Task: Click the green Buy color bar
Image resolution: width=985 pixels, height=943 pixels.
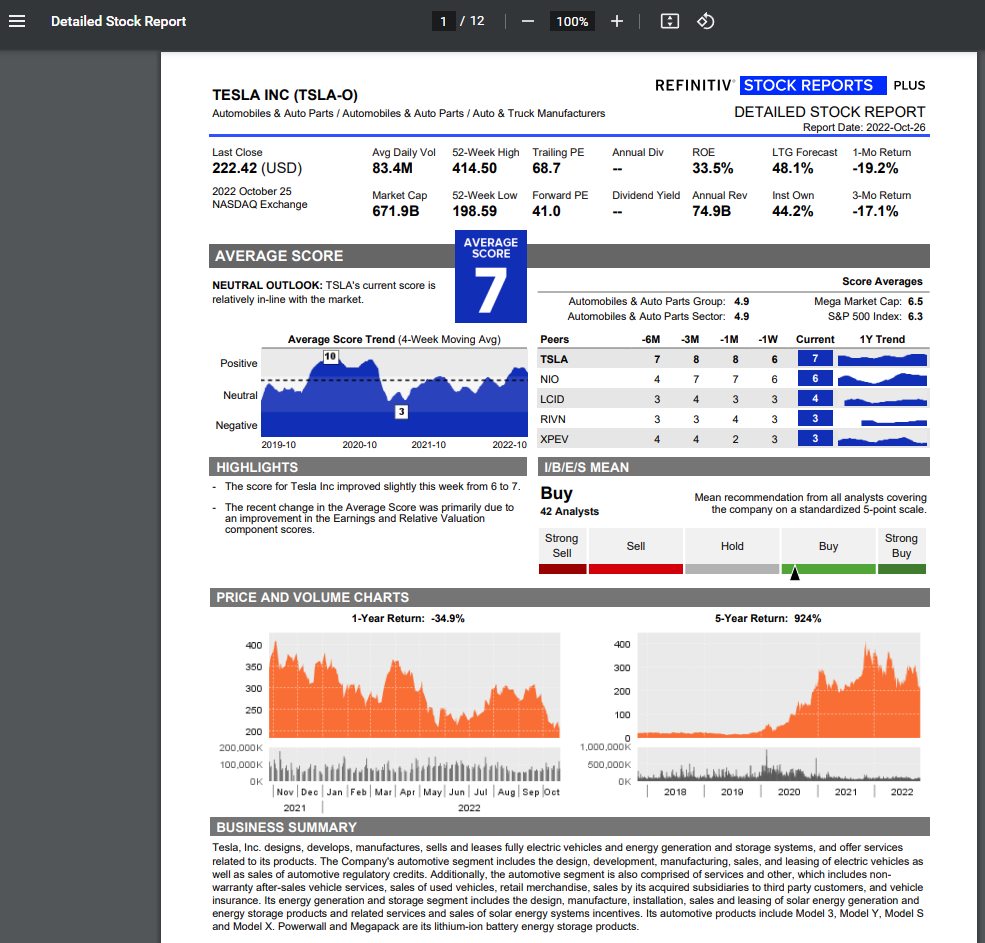Action: tap(828, 569)
